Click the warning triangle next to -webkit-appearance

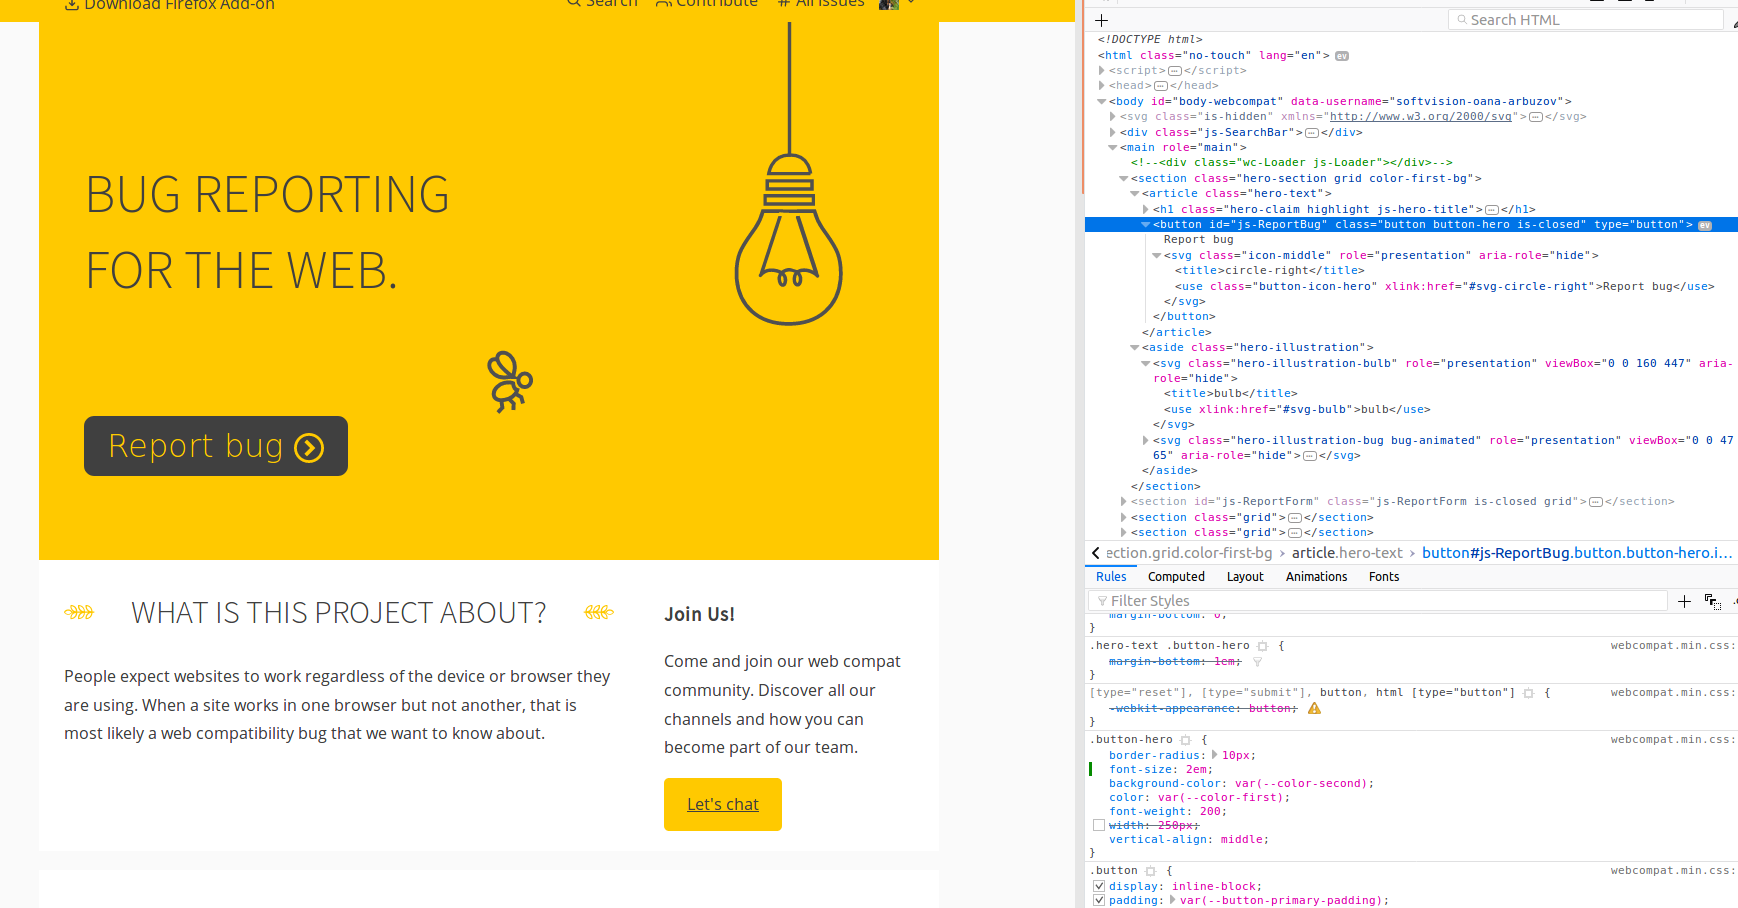pos(1315,708)
